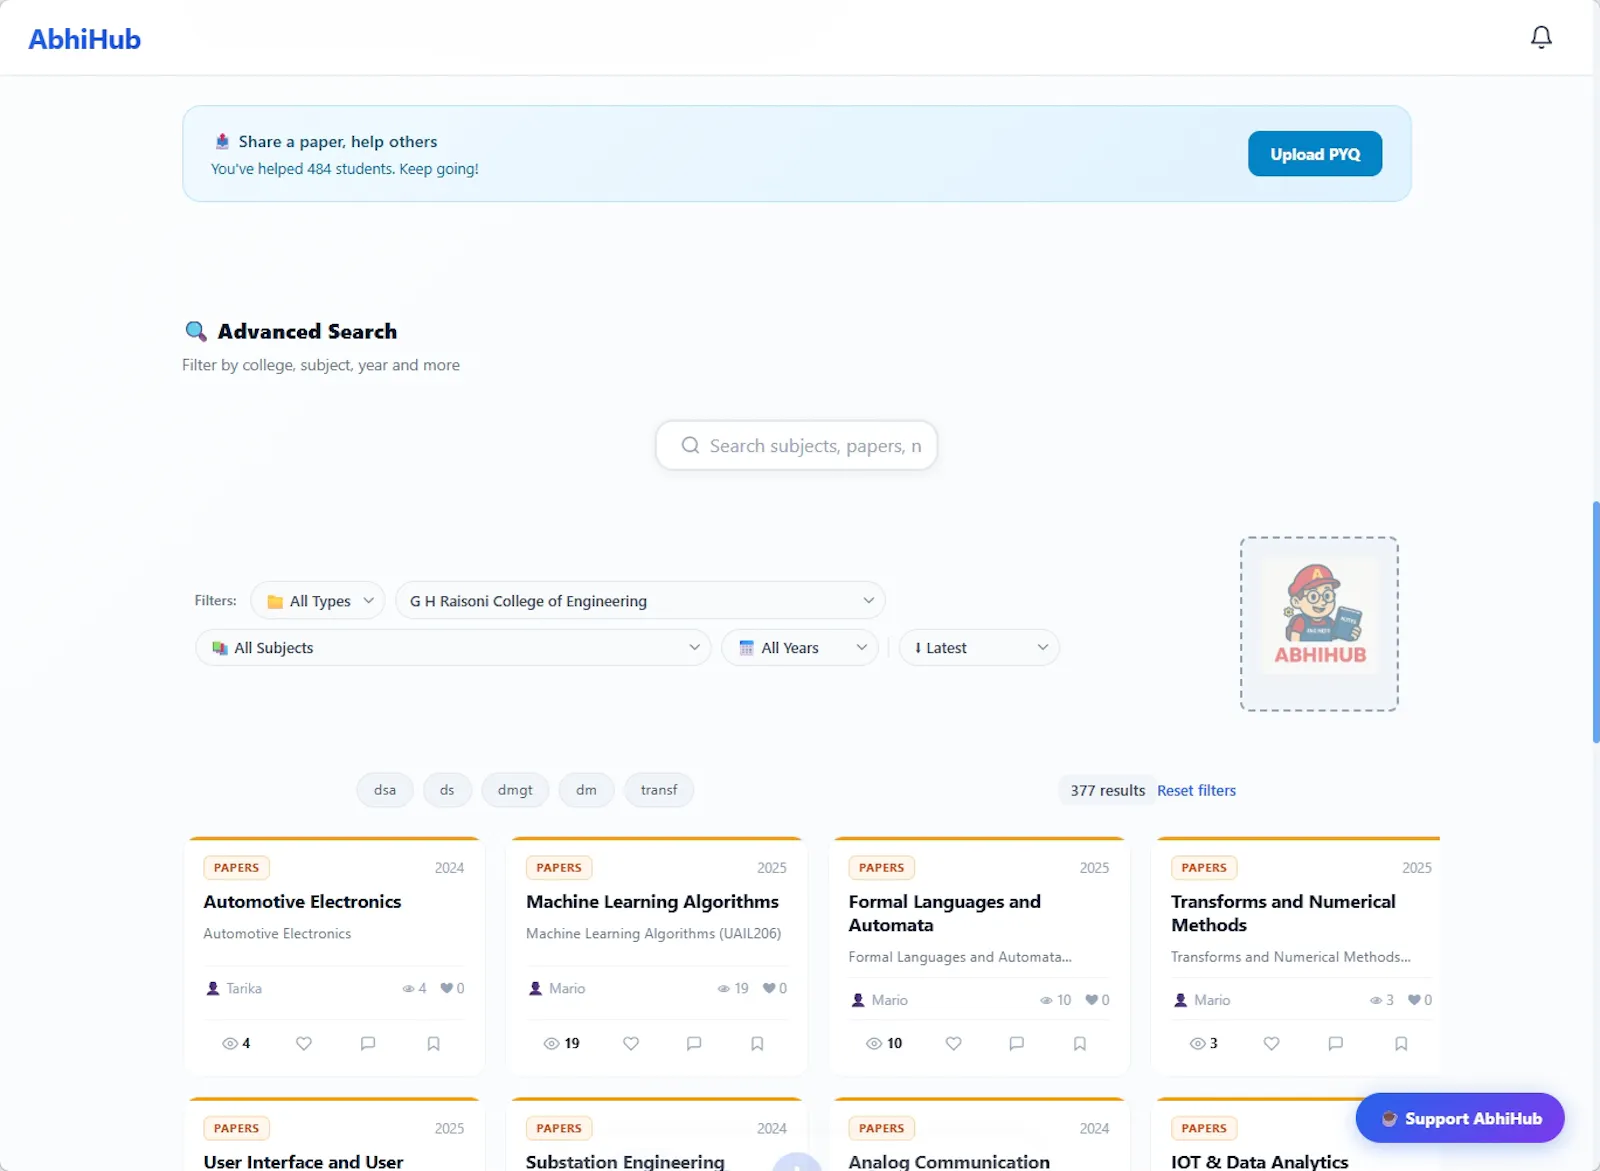Open Transforms and Numerical Methods paper title

pyautogui.click(x=1283, y=913)
